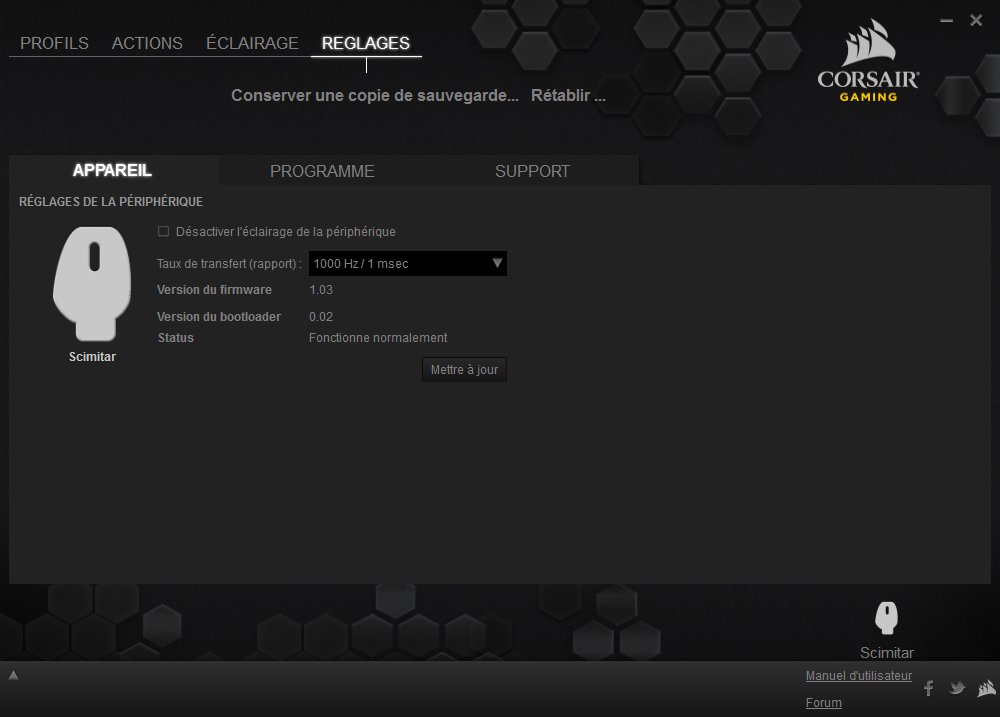Screen dimensions: 1000x717
Task: Minimize the Corsair utility window
Action: 946,20
